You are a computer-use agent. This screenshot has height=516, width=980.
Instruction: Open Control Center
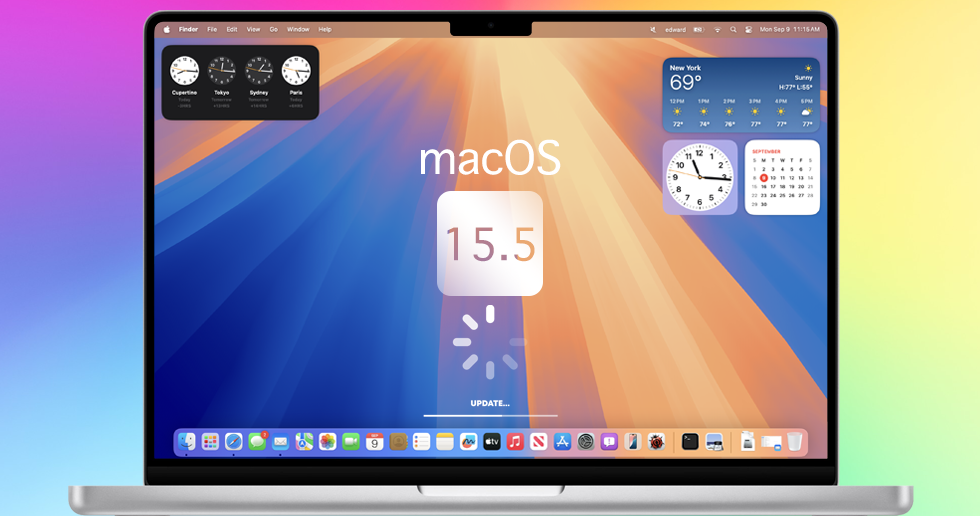click(x=748, y=29)
